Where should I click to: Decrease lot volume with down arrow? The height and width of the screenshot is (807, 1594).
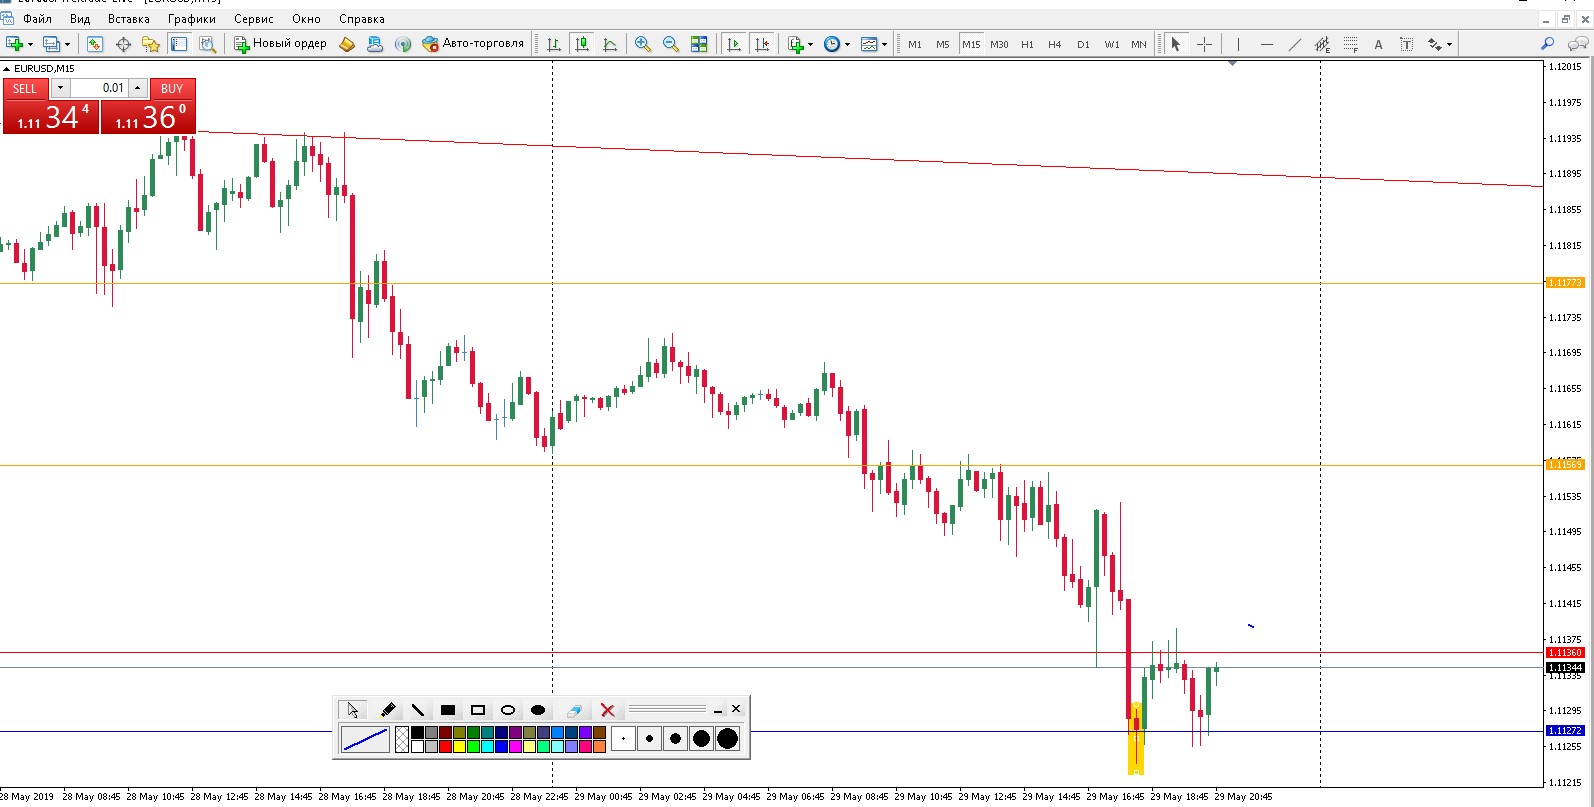[60, 88]
